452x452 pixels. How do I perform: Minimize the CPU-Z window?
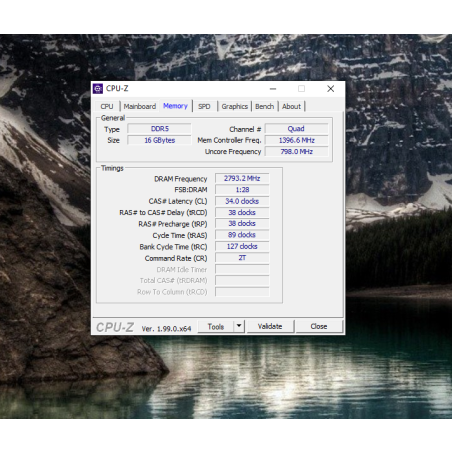[273, 89]
